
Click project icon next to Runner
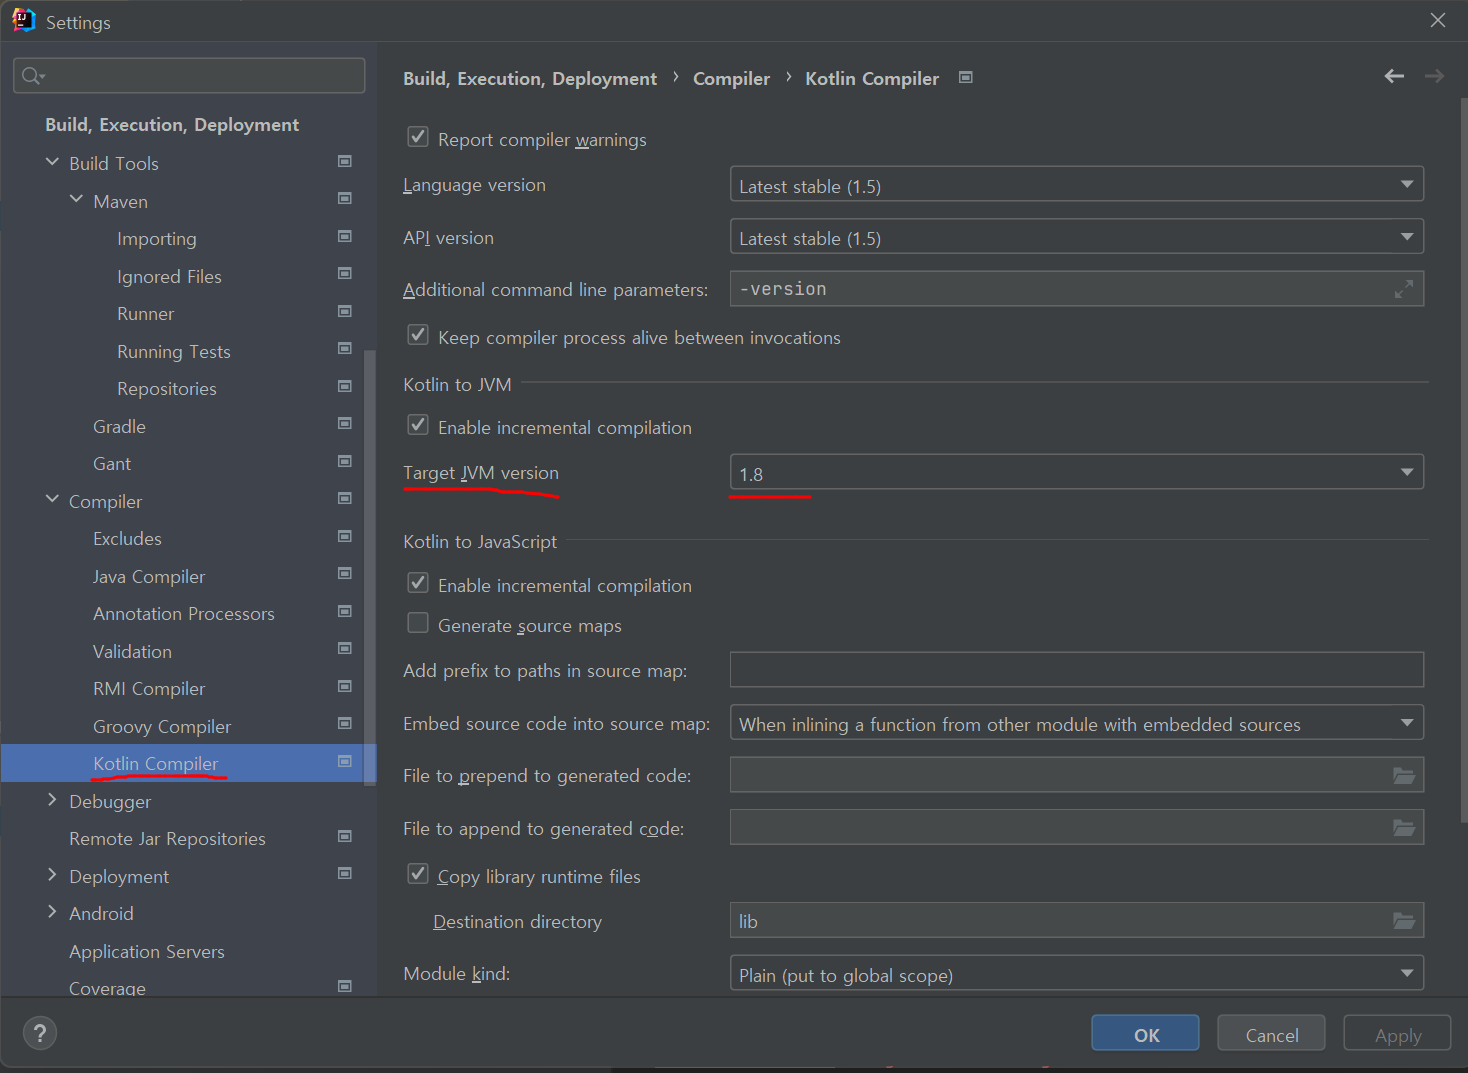345,311
